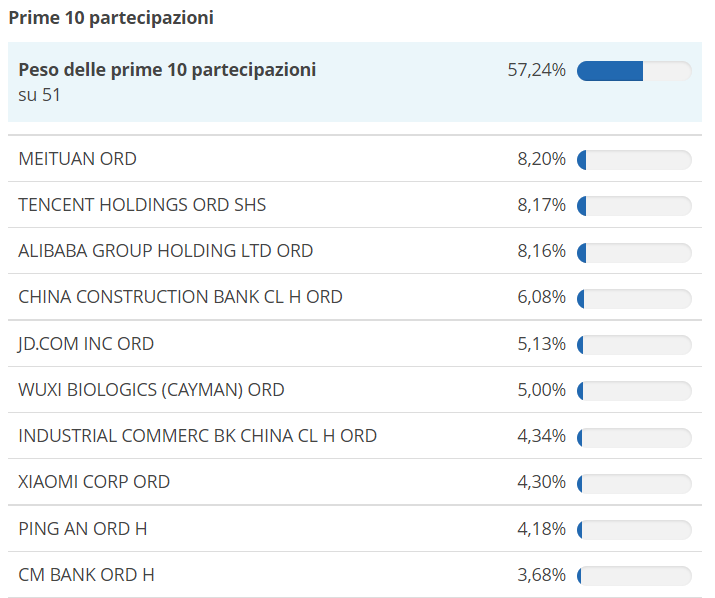Click the 'su 51' holdings count text
The width and height of the screenshot is (715, 598).
pos(39,95)
